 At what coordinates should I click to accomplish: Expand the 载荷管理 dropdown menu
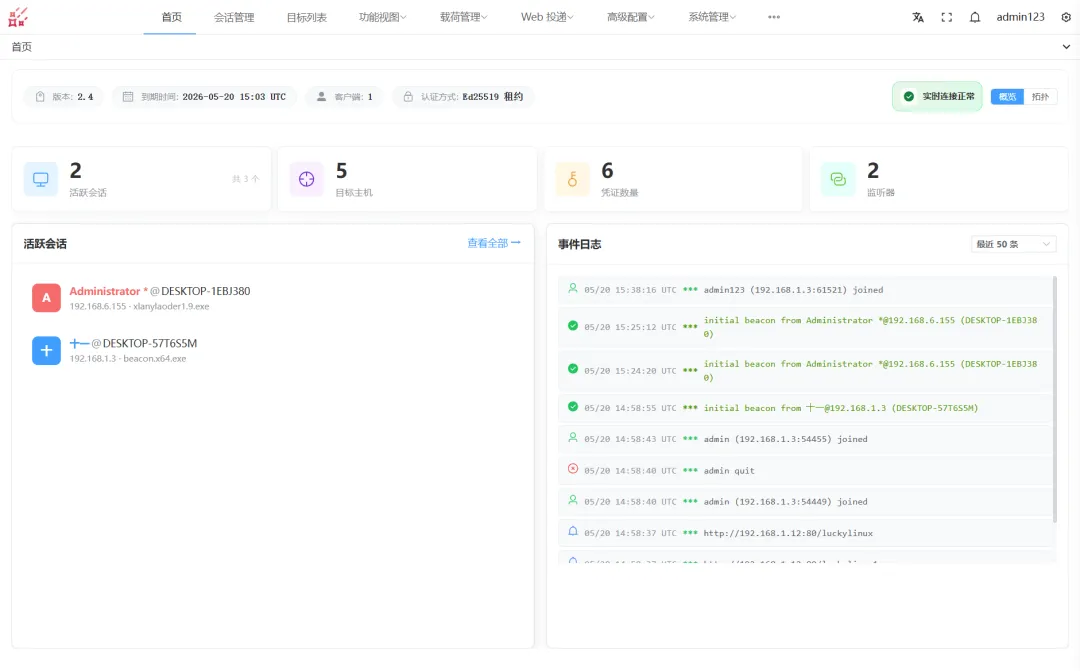click(463, 17)
